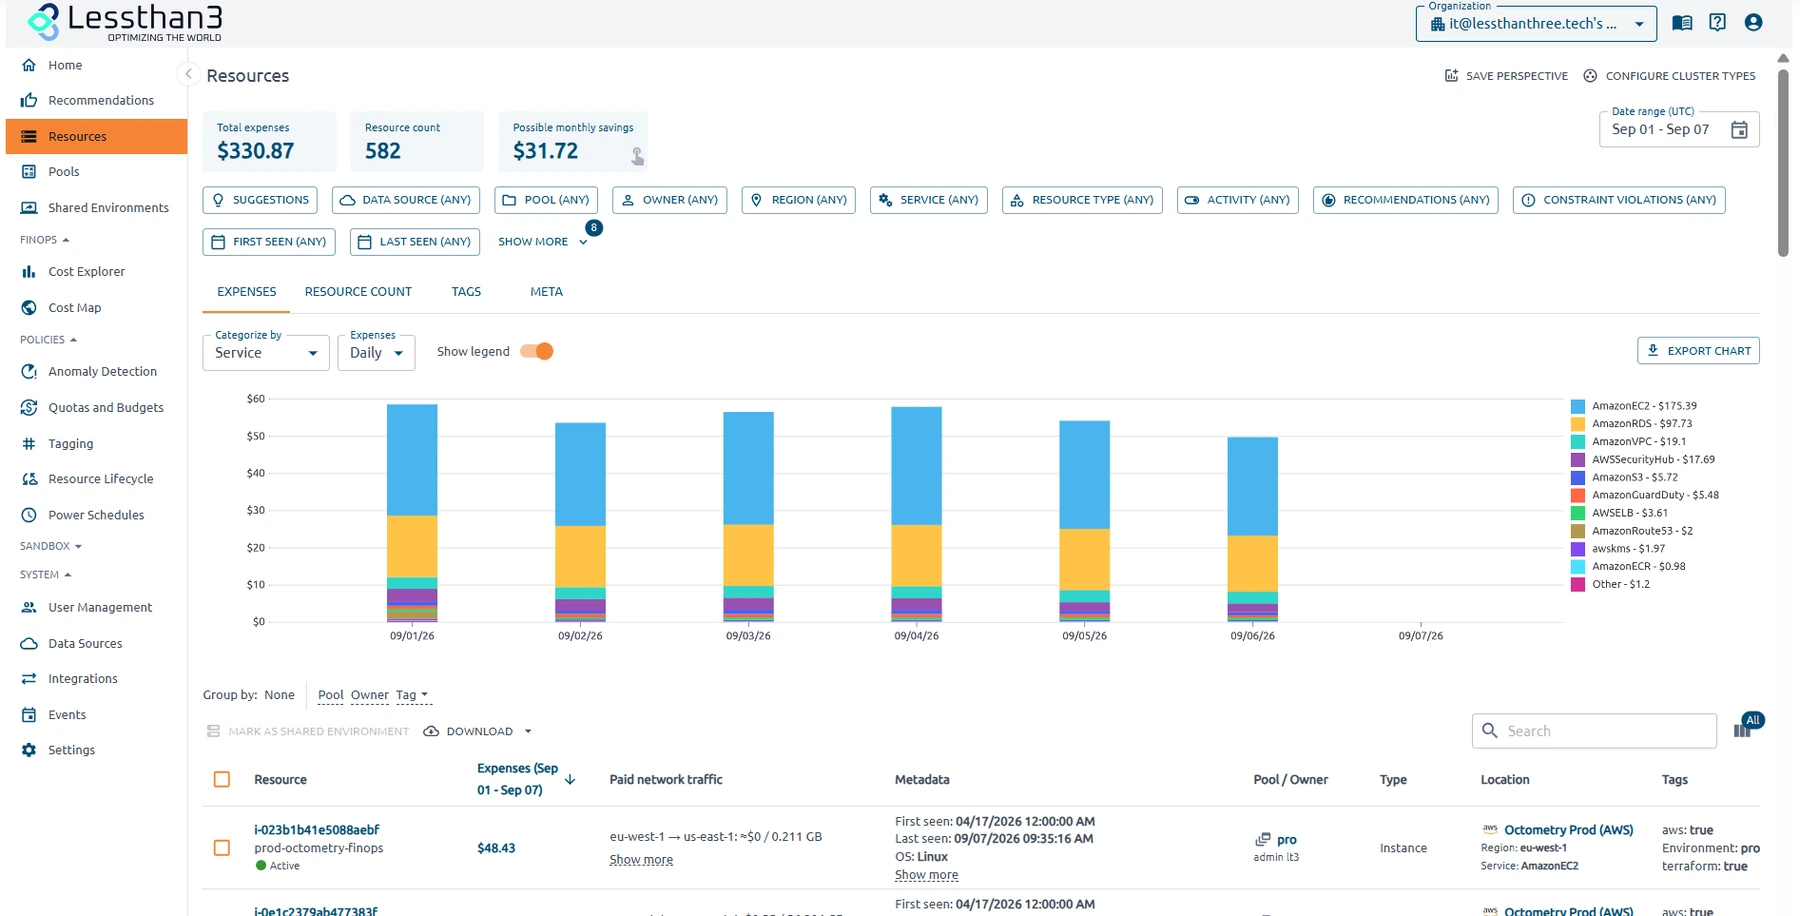Collapse the sidebar with the chevron button
This screenshot has height=916, width=1800.
(188, 74)
